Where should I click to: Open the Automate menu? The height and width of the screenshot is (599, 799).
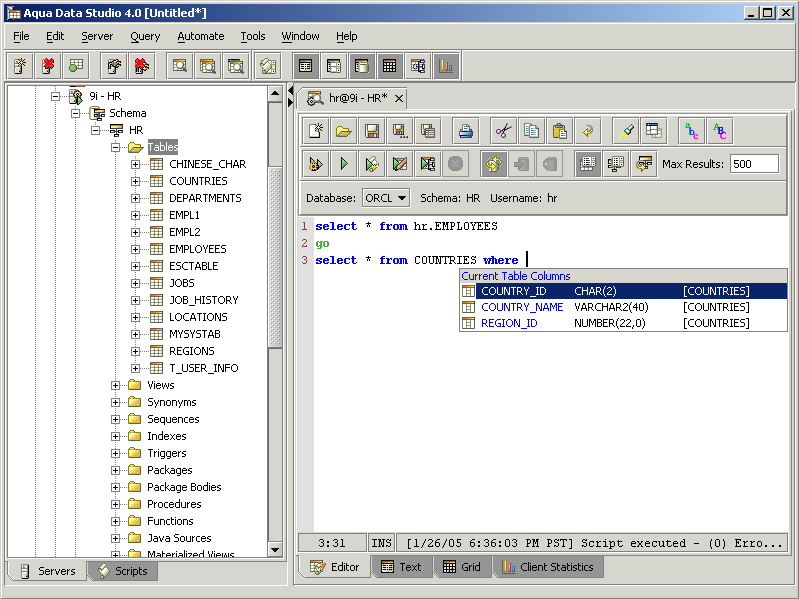(201, 36)
